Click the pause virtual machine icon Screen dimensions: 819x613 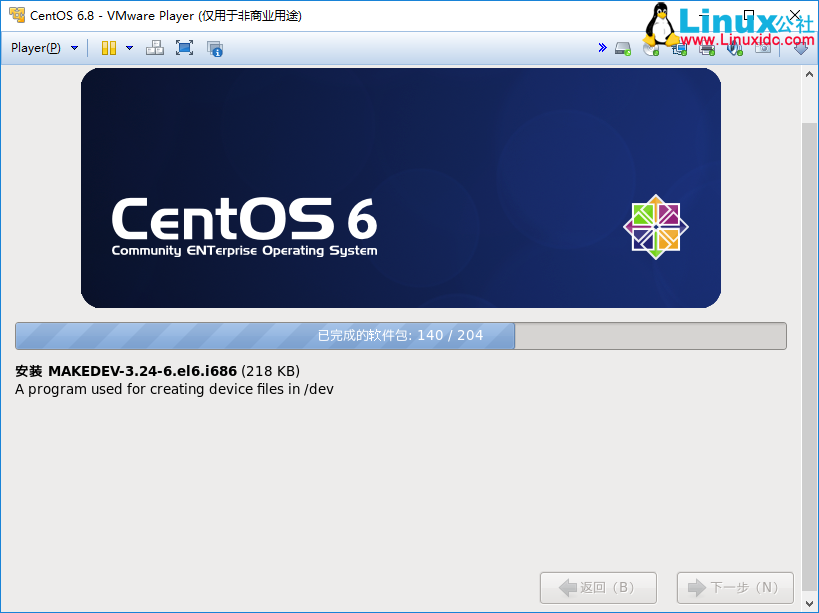point(108,48)
